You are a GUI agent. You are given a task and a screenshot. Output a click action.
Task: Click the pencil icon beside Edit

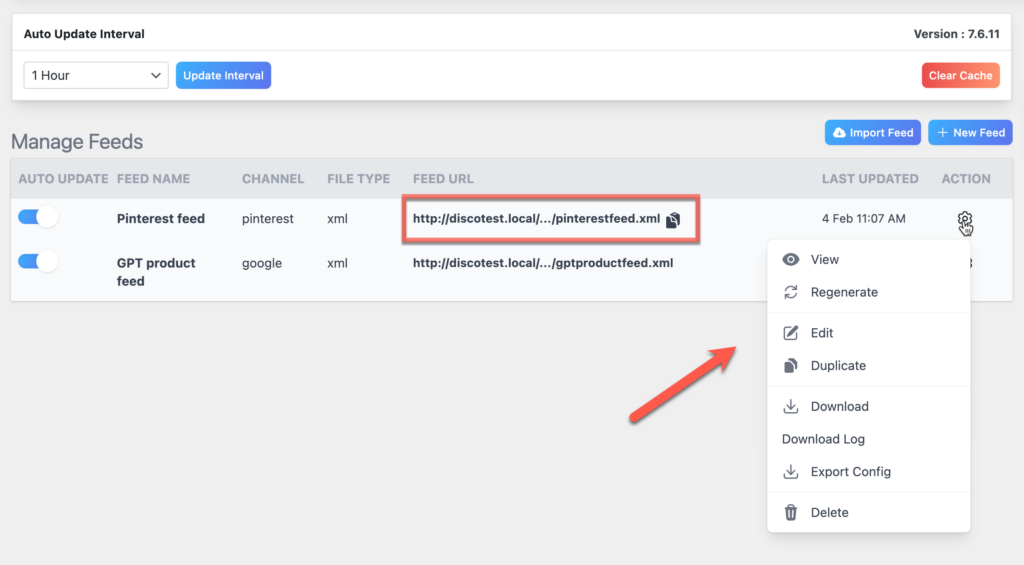(x=790, y=332)
